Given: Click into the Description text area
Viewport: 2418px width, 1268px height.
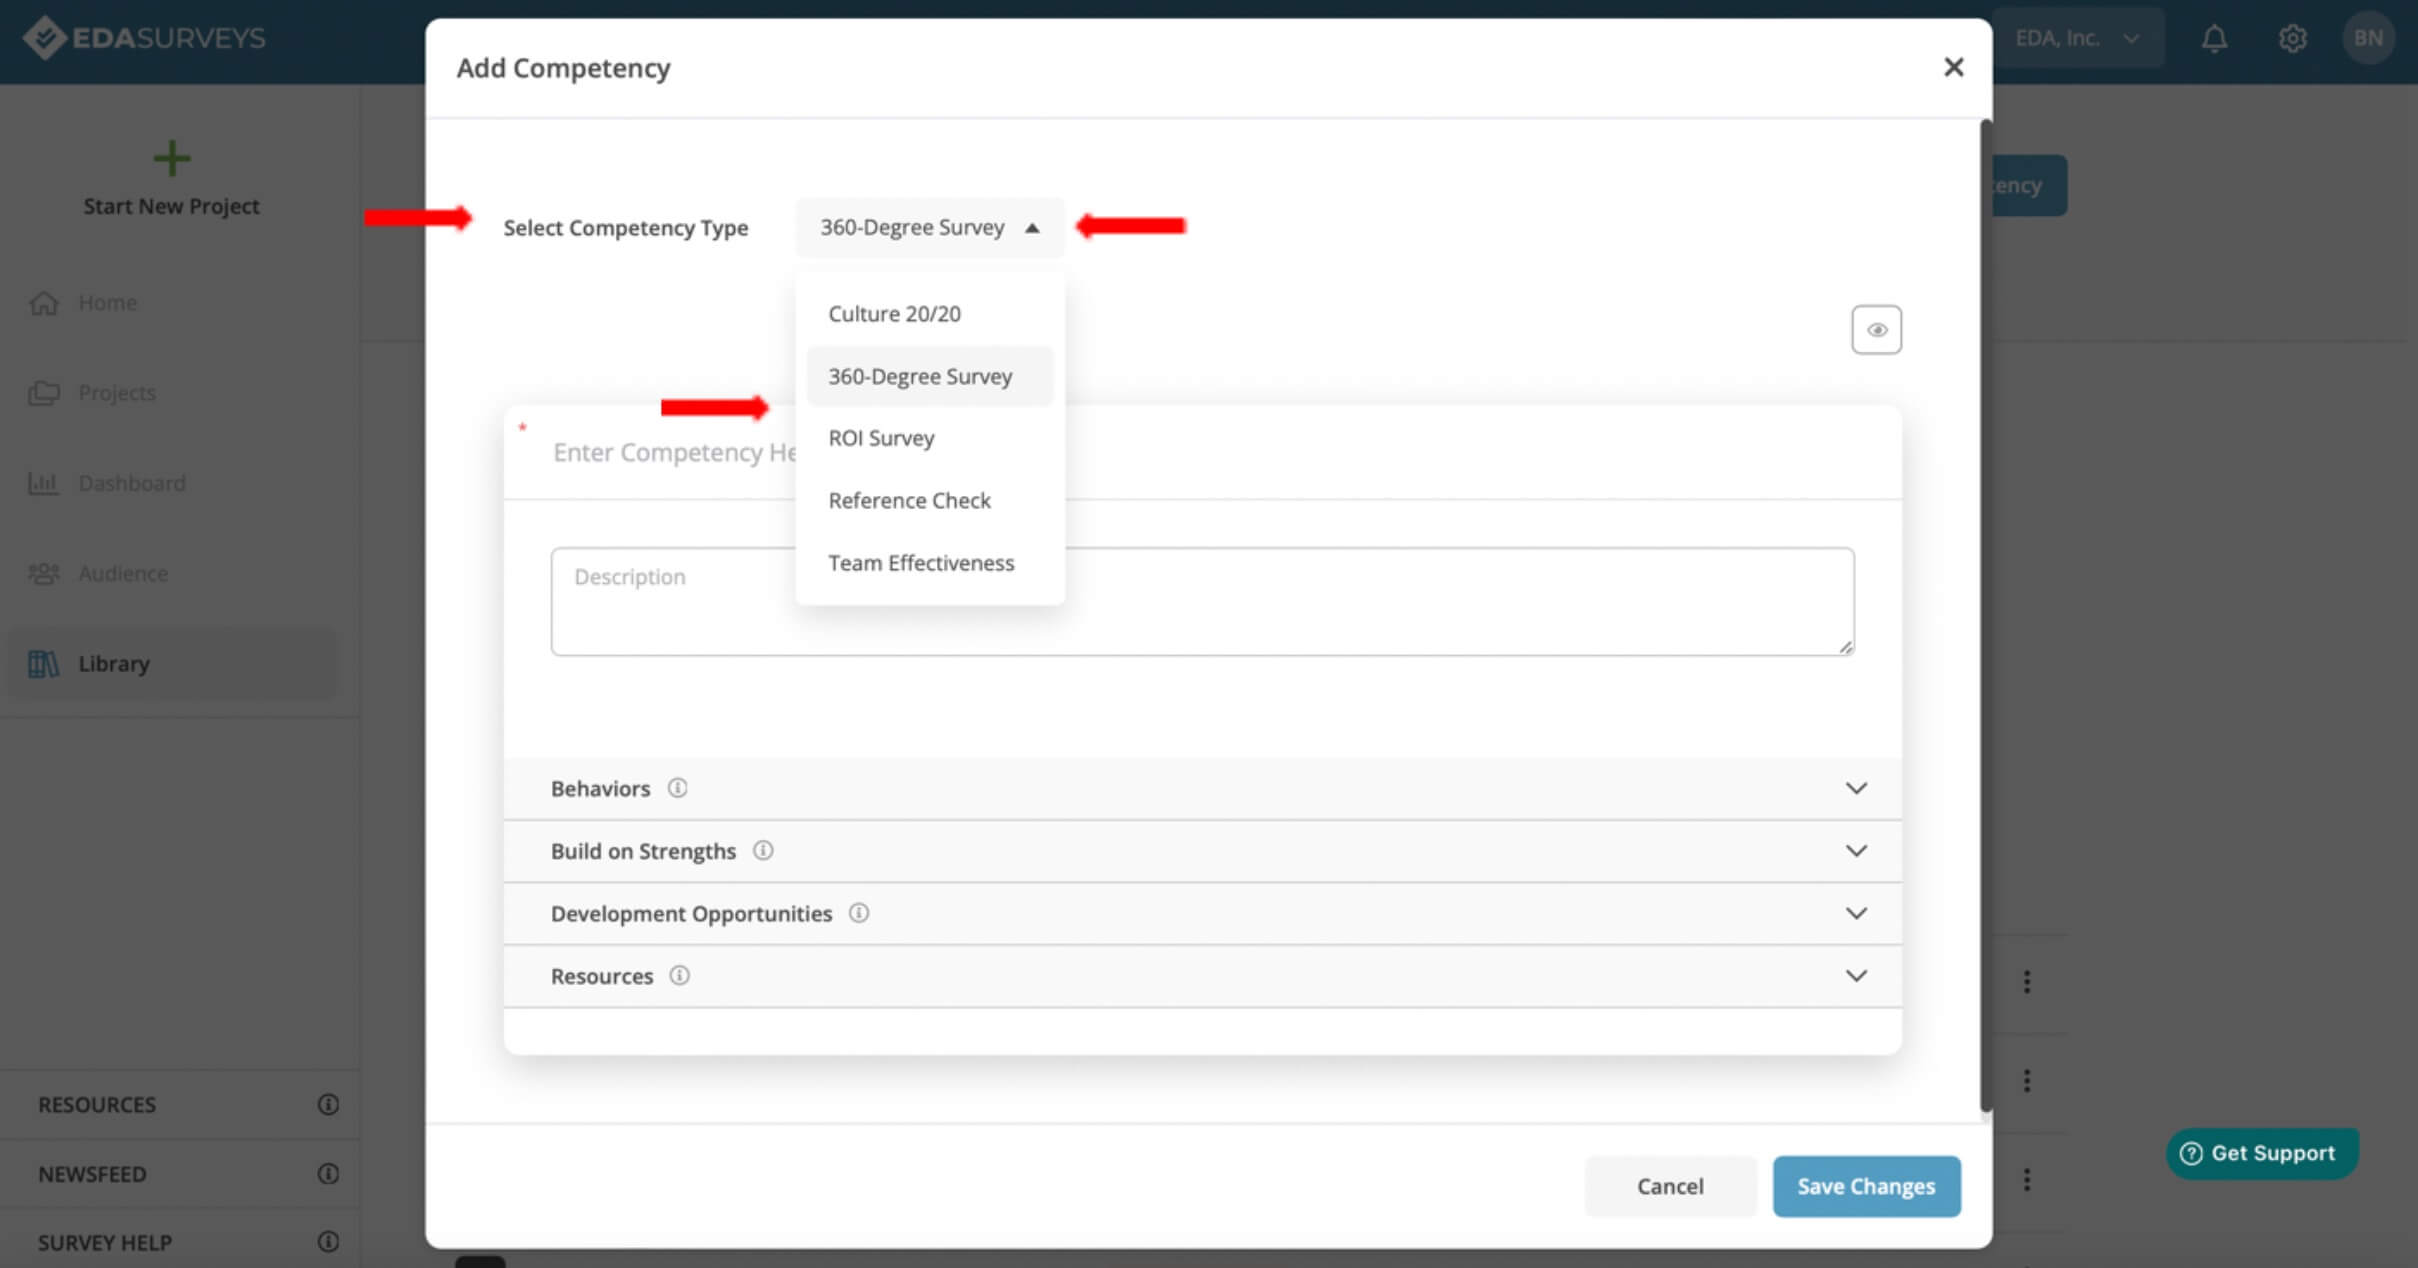Looking at the screenshot, I should (x=1202, y=601).
